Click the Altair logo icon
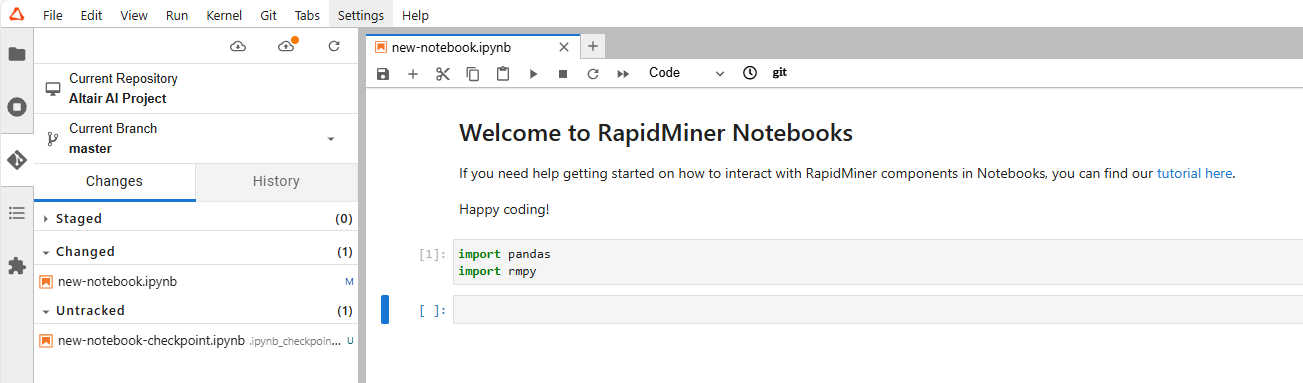This screenshot has height=383, width=1303. pyautogui.click(x=16, y=15)
